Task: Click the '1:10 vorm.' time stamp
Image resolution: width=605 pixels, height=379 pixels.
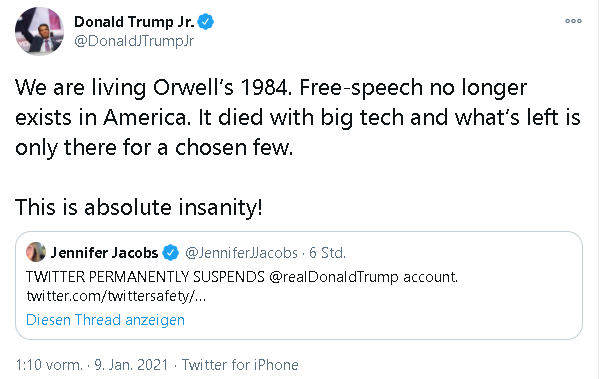Action: point(49,365)
